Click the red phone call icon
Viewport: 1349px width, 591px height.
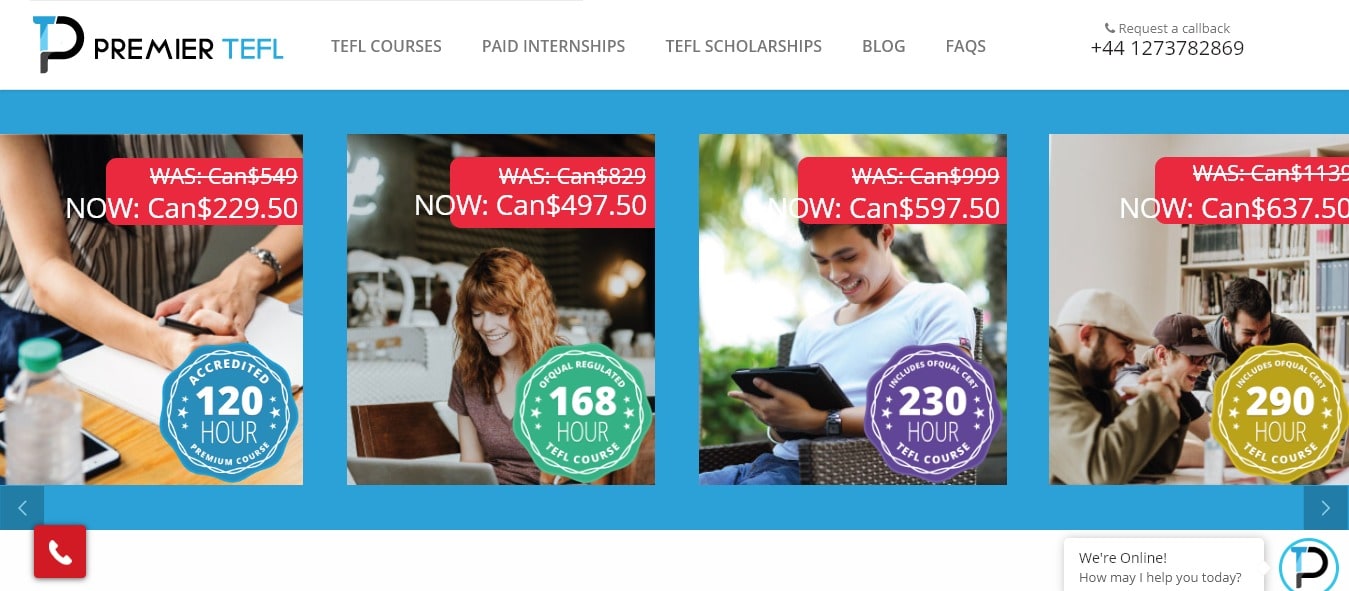60,552
